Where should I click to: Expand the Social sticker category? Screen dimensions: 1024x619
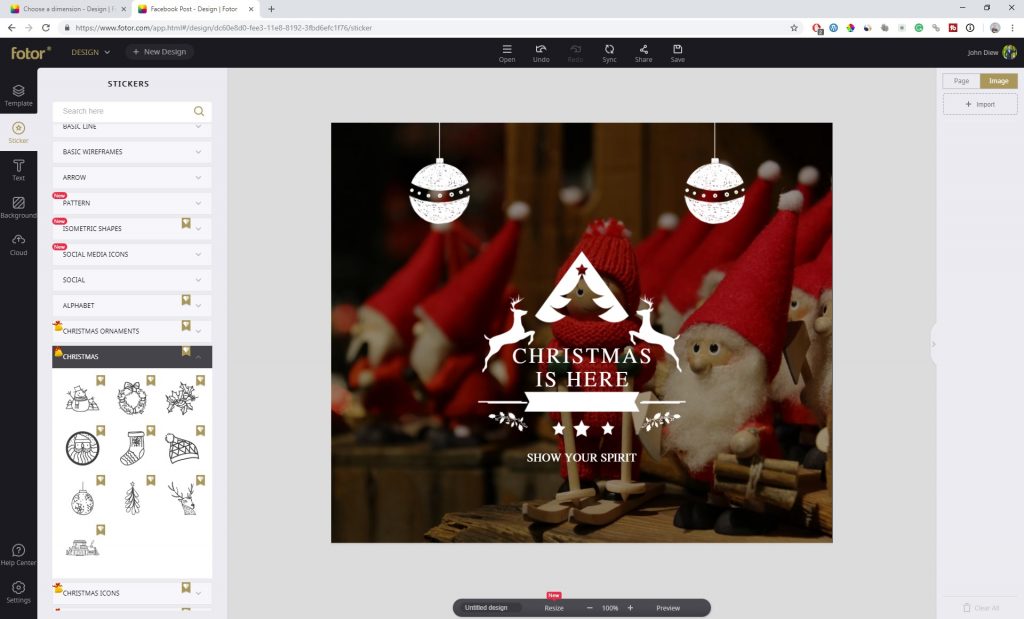[132, 279]
